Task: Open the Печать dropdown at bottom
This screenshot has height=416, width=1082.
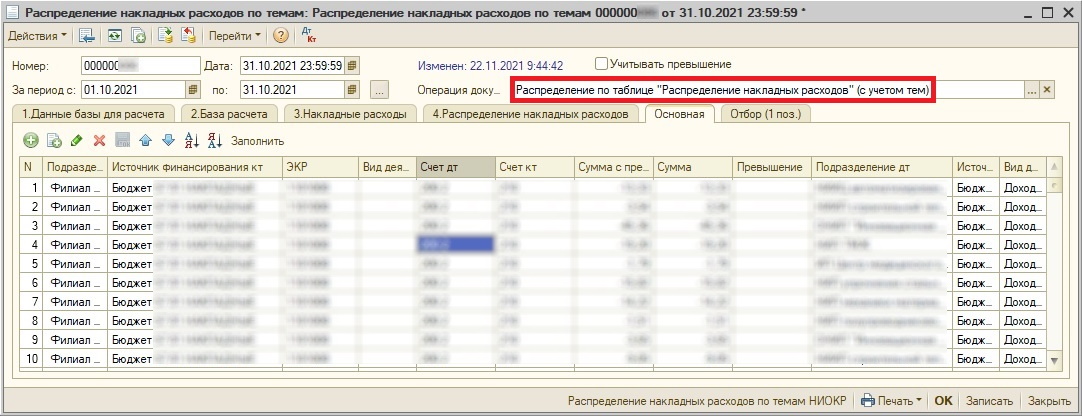Action: click(x=893, y=400)
